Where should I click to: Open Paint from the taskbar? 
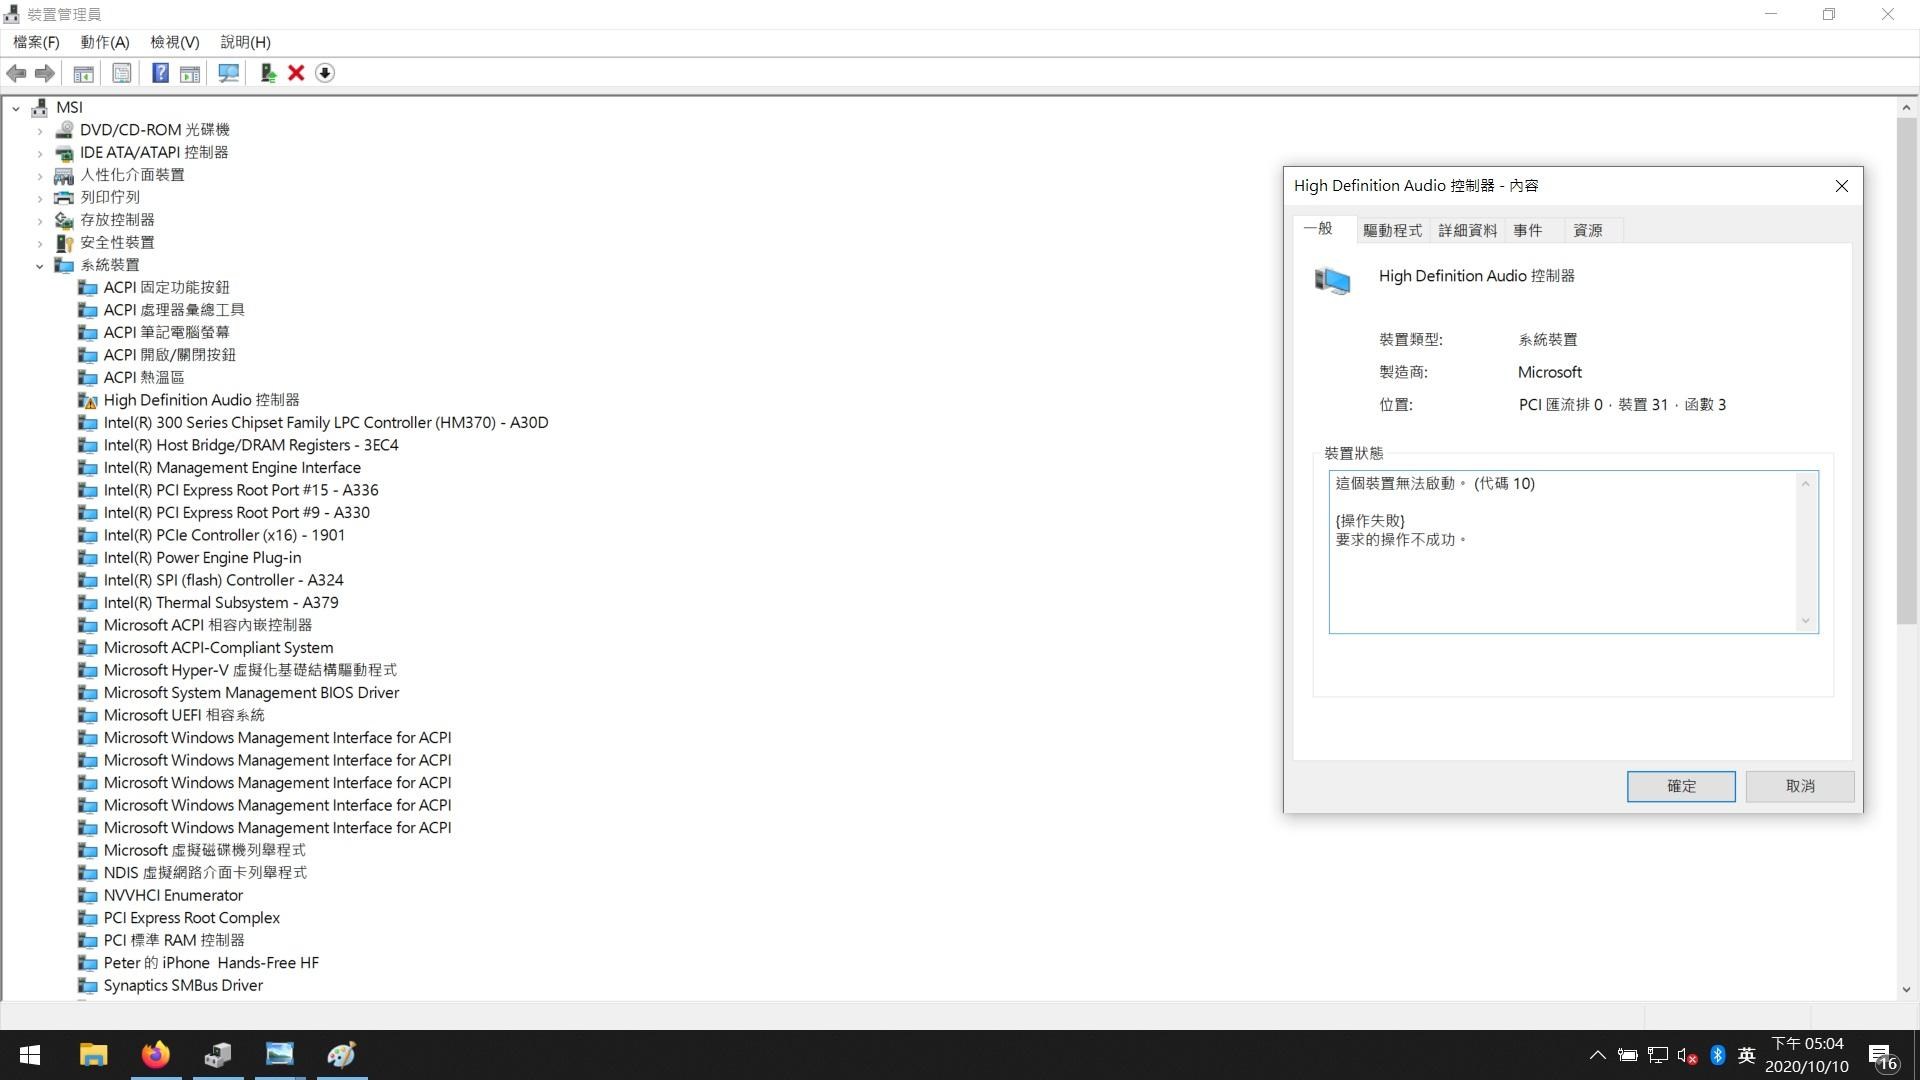pos(342,1055)
